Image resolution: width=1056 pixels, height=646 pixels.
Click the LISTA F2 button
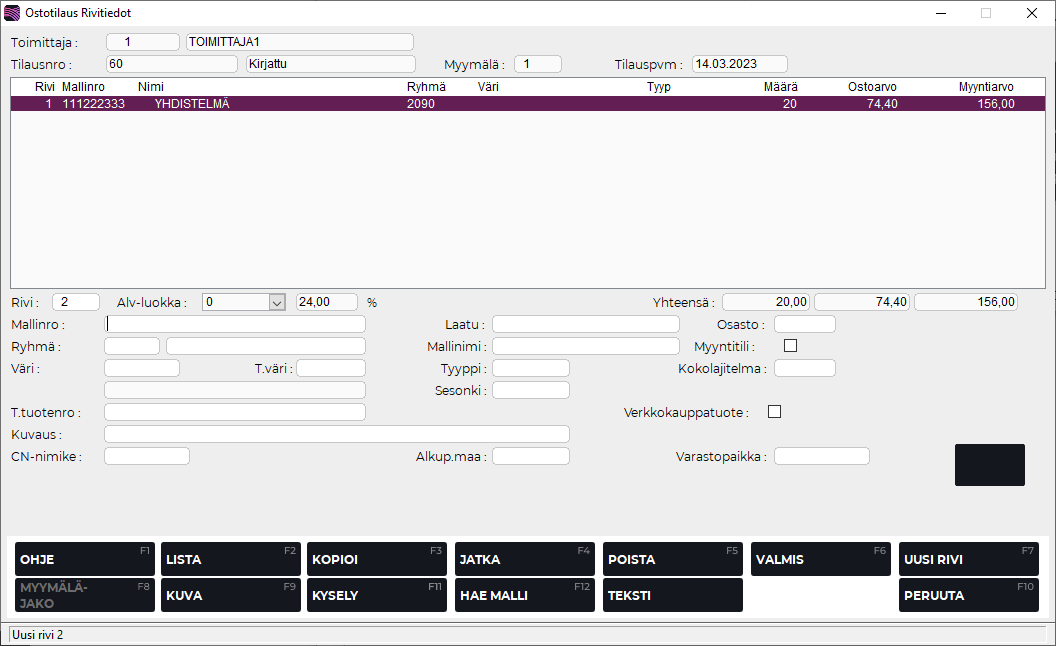(230, 559)
